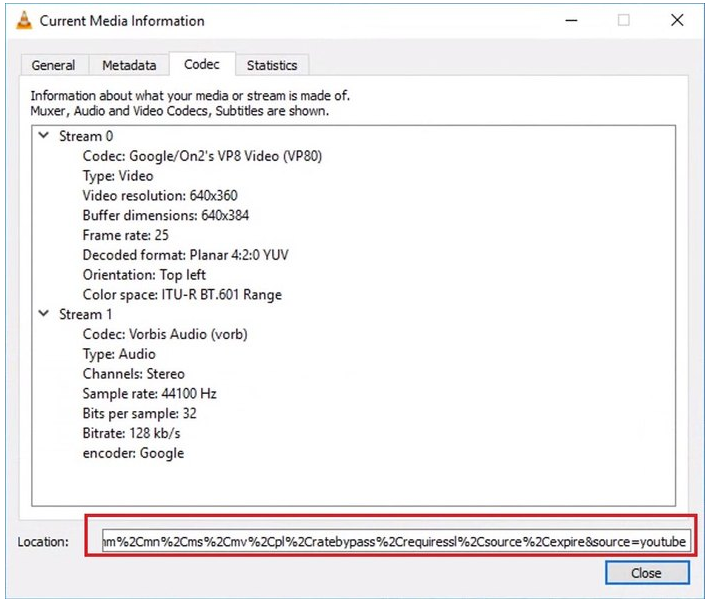Select the 'encoder: Google' row
The image size is (709, 605).
click(133, 453)
